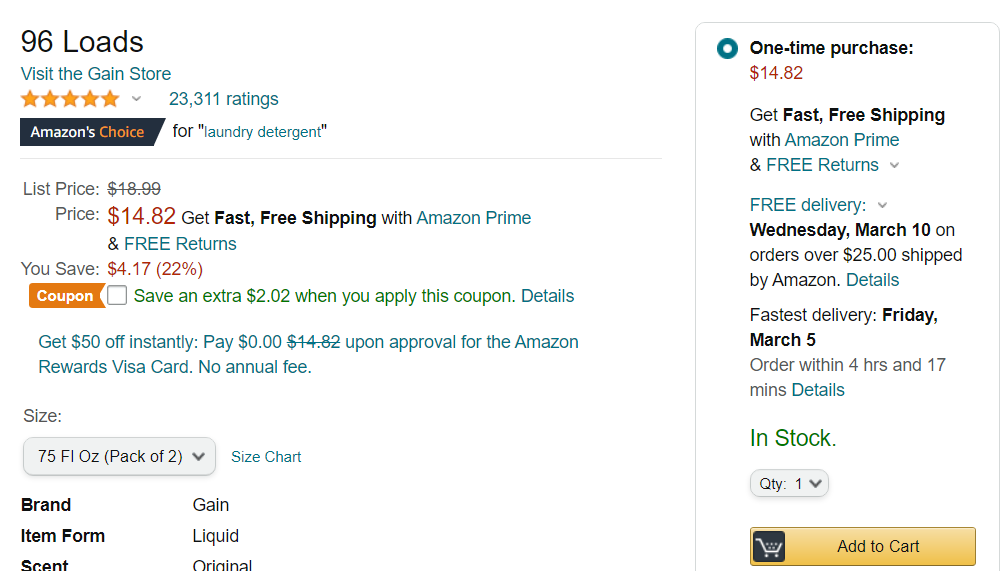
Task: Expand the FREE delivery options chevron
Action: [x=882, y=205]
